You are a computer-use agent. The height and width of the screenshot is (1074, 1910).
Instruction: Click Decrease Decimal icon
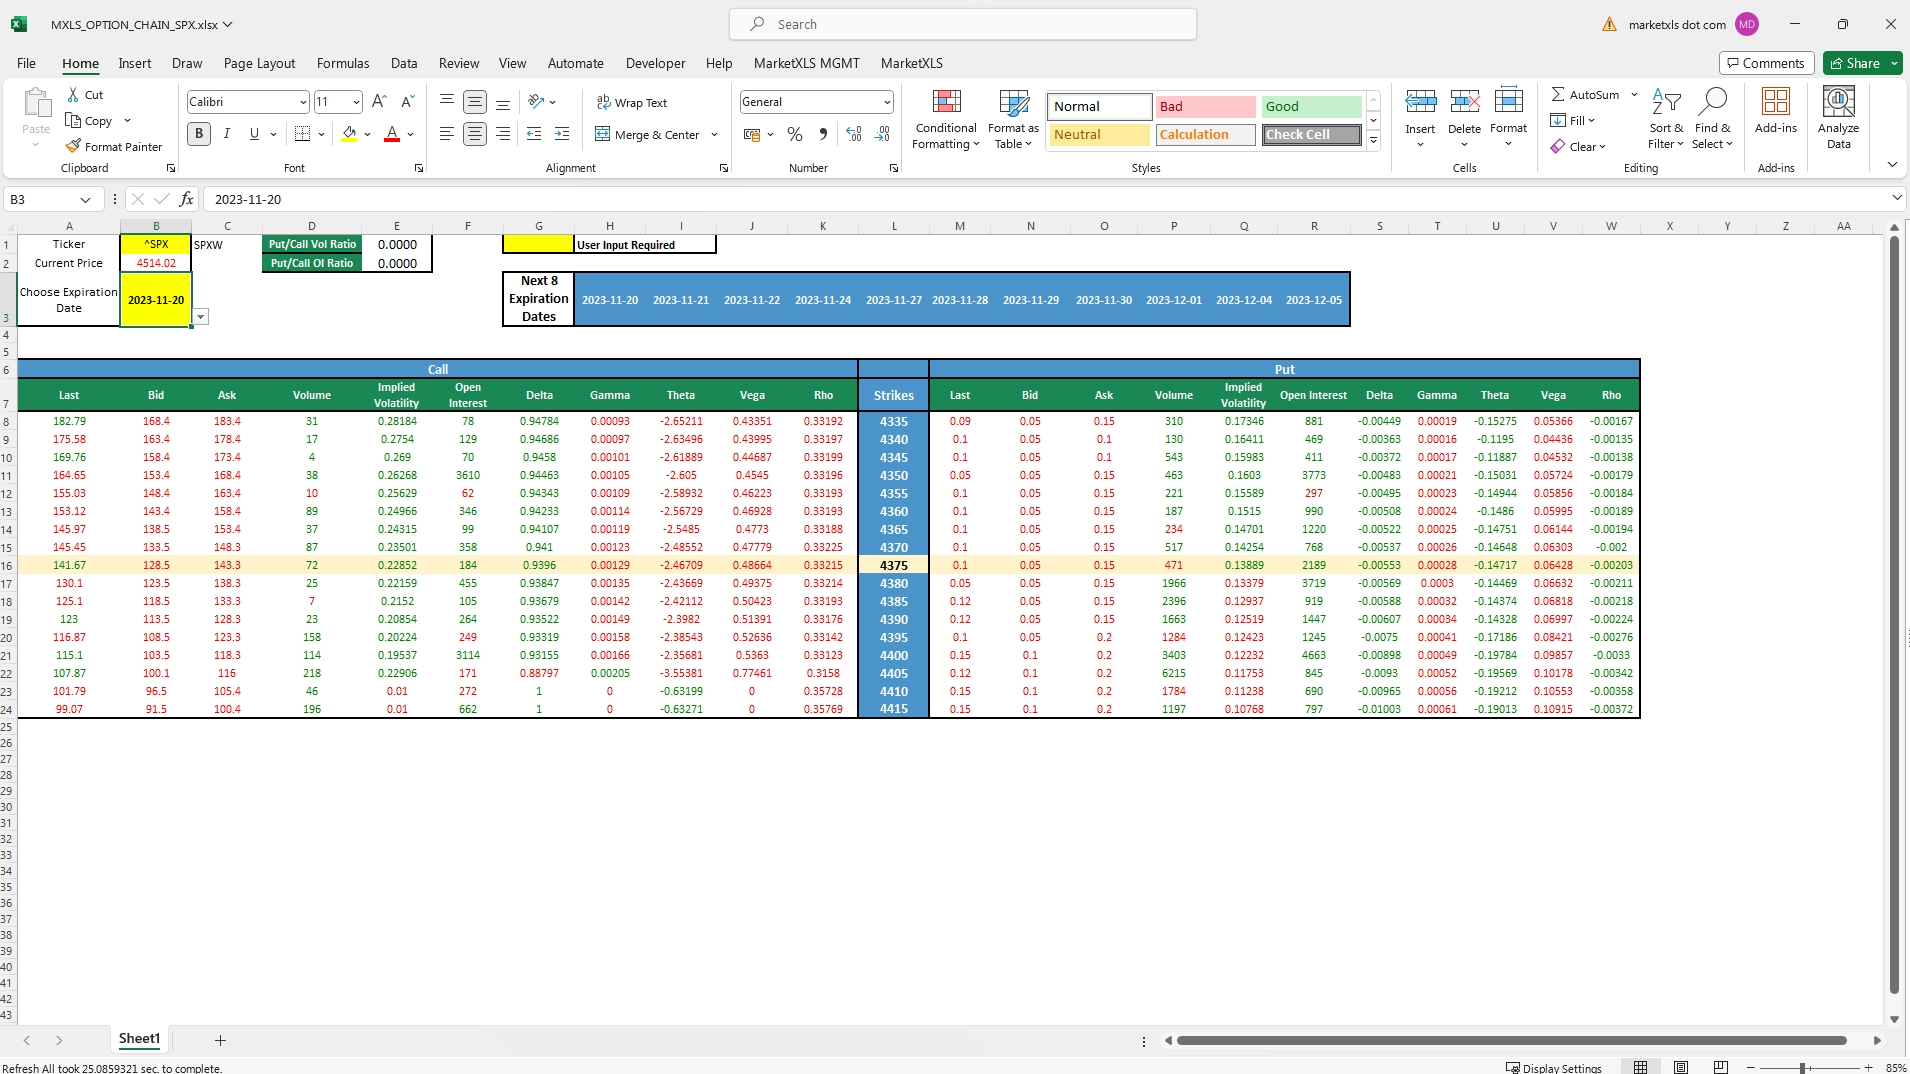[882, 133]
